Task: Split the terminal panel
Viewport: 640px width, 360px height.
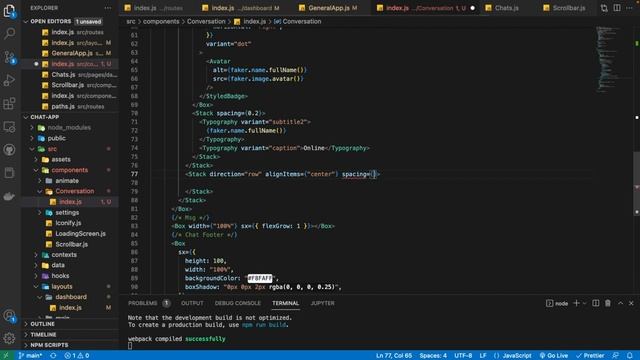Action: (596, 303)
